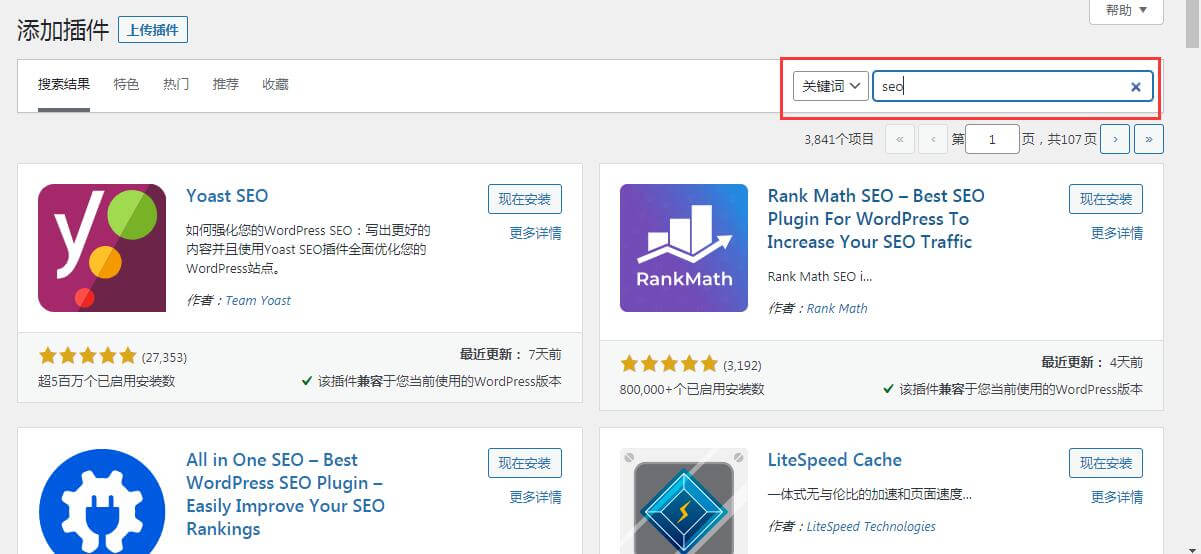Switch to the 收藏 tab
Viewport: 1201px width, 554px height.
tap(275, 85)
